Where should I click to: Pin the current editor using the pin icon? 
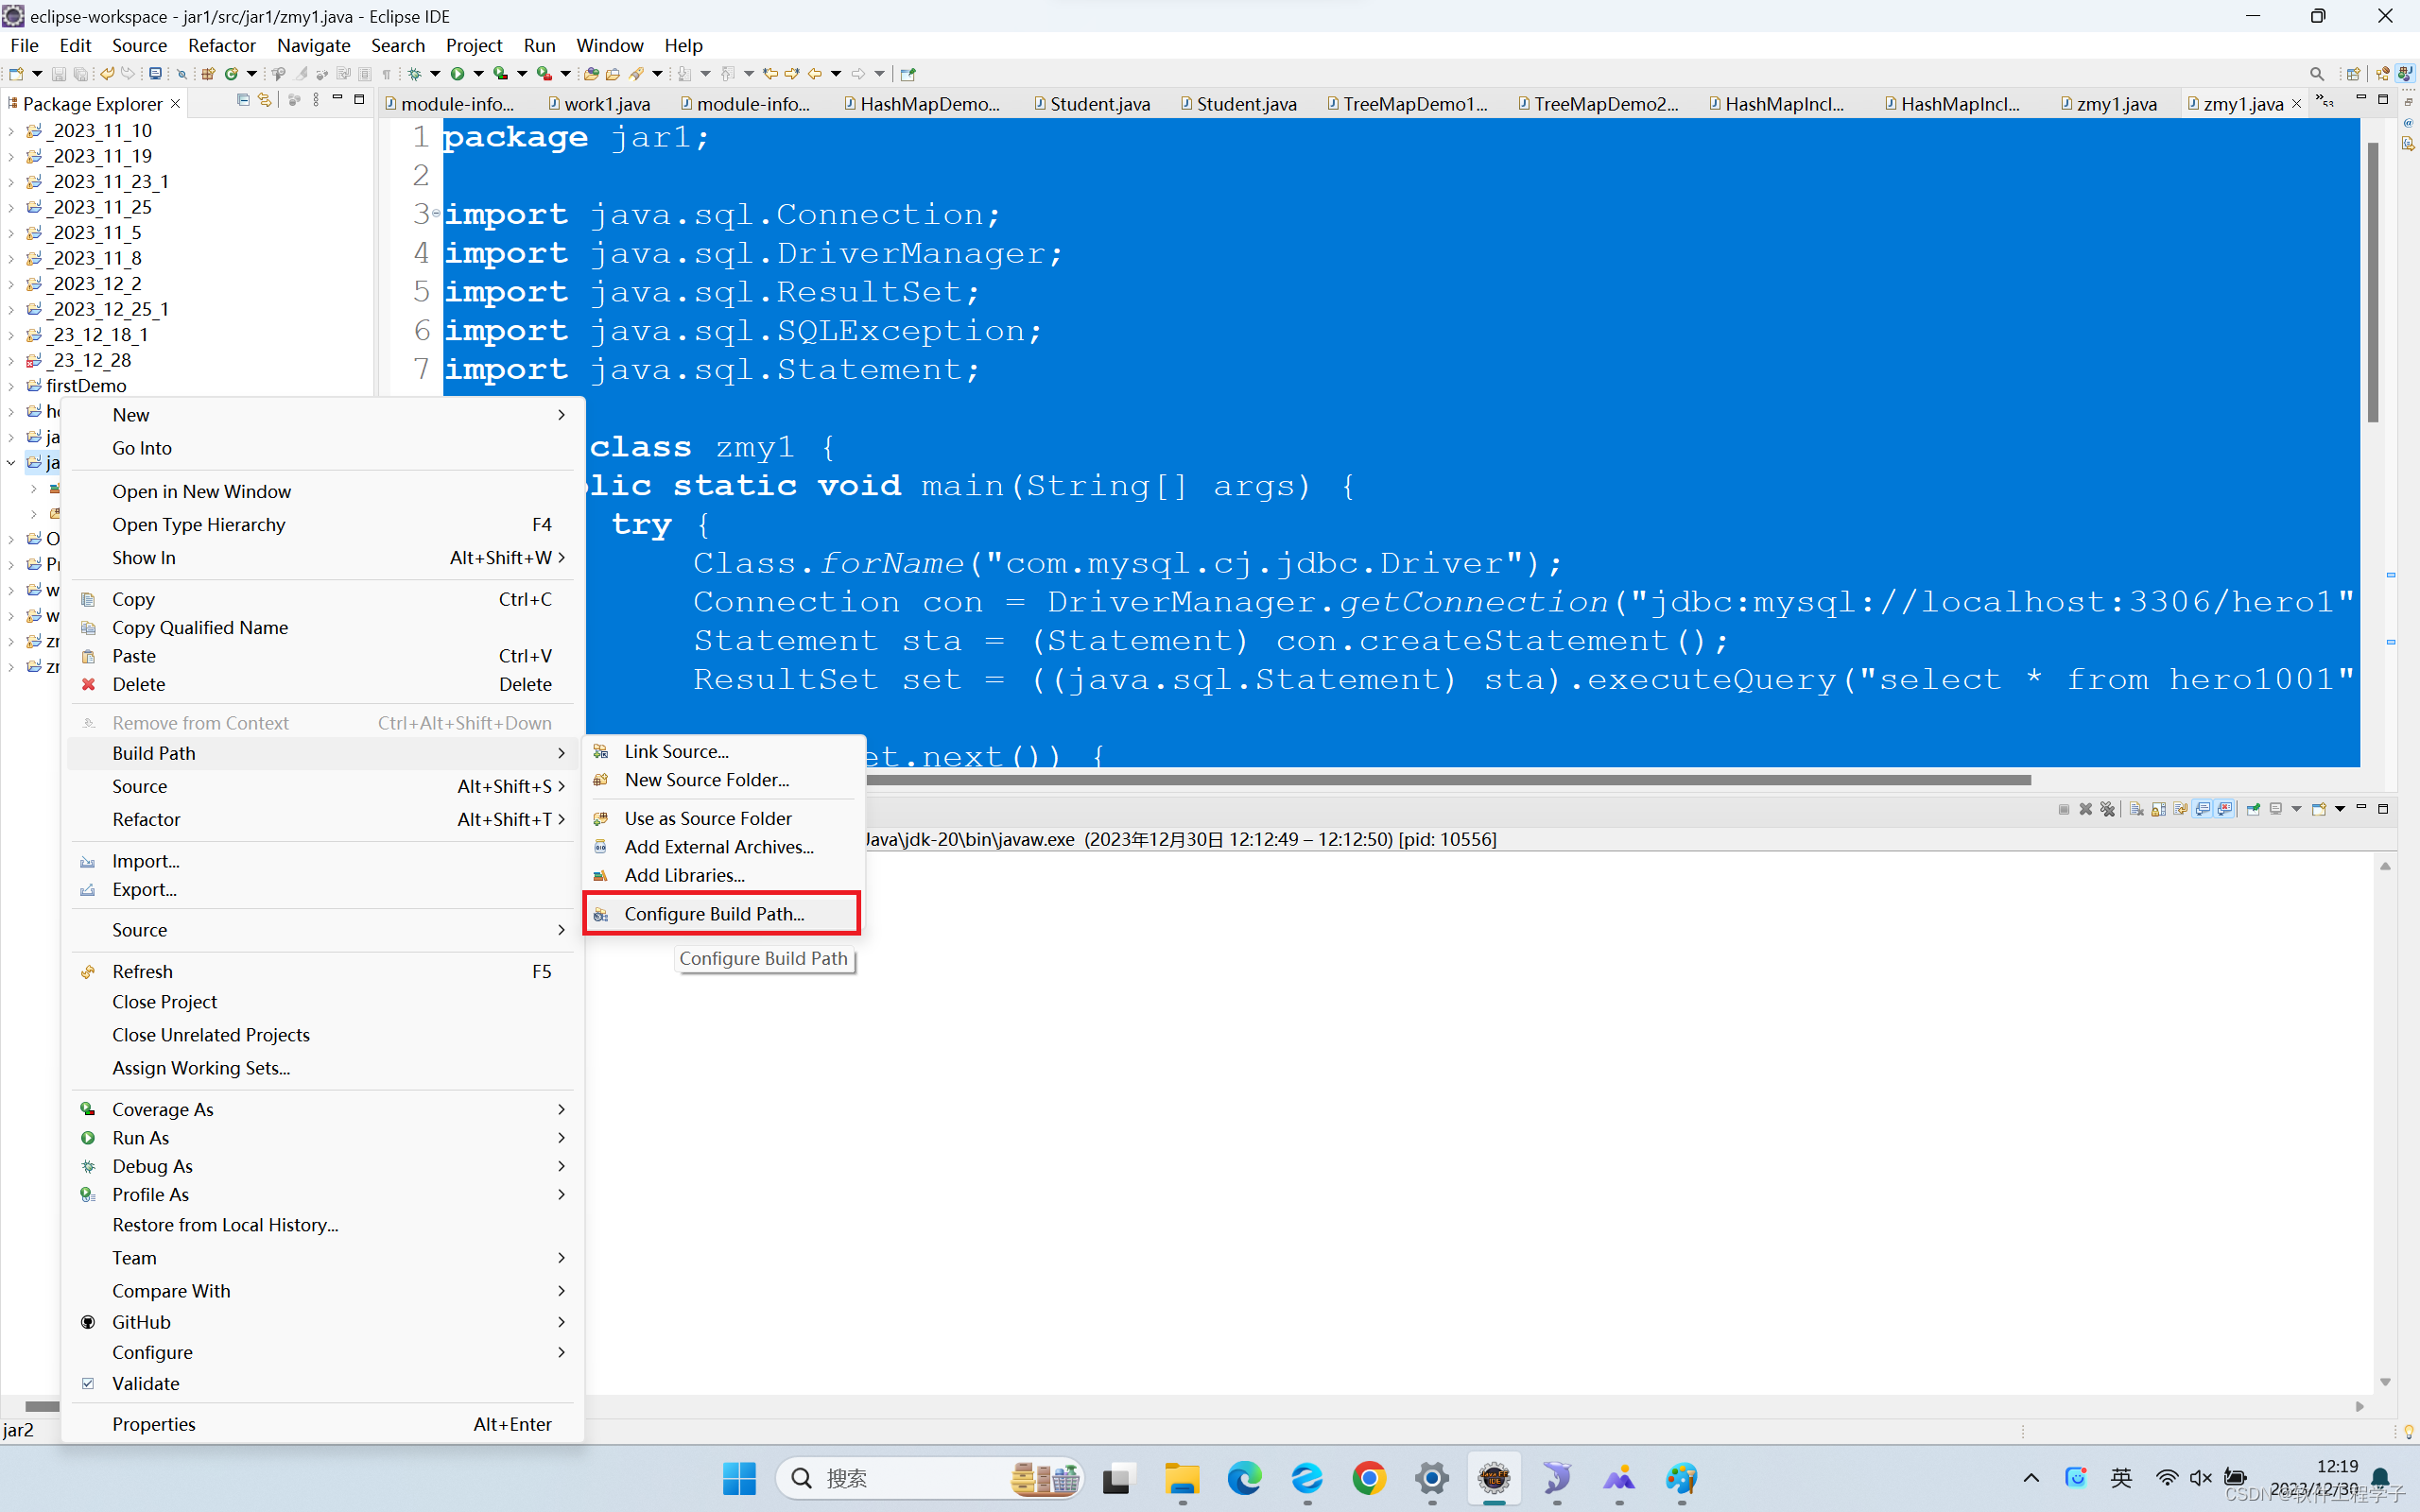coord(908,73)
